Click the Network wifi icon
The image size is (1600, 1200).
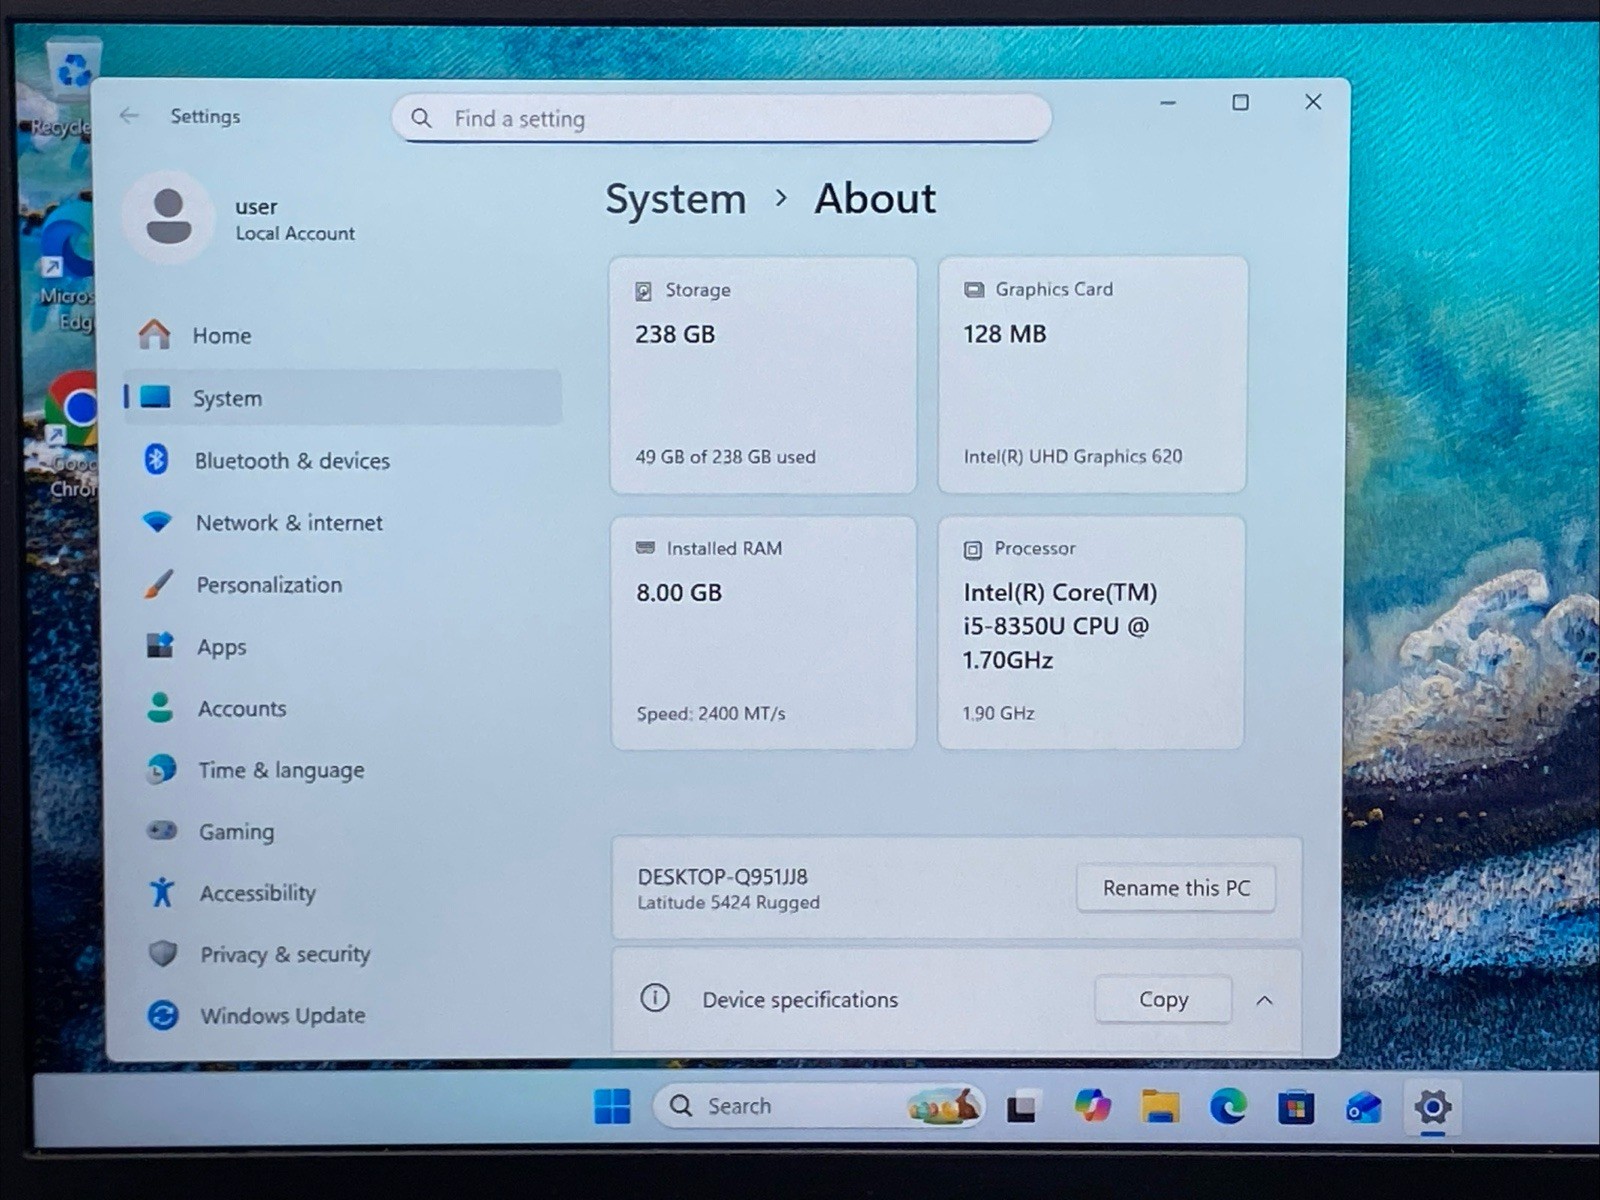click(157, 521)
